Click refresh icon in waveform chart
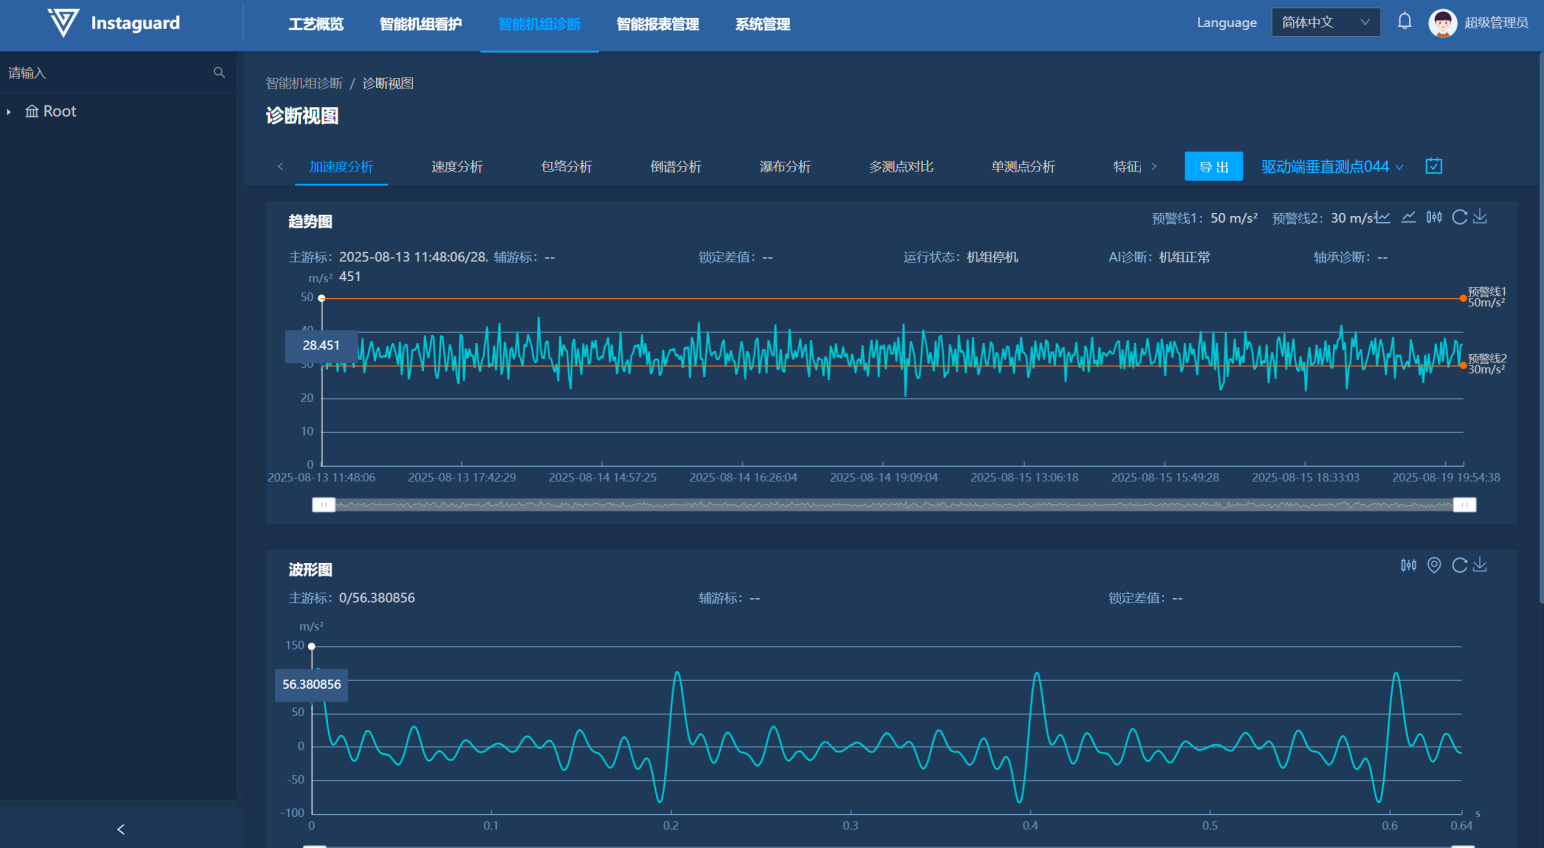Viewport: 1544px width, 848px height. coord(1459,565)
